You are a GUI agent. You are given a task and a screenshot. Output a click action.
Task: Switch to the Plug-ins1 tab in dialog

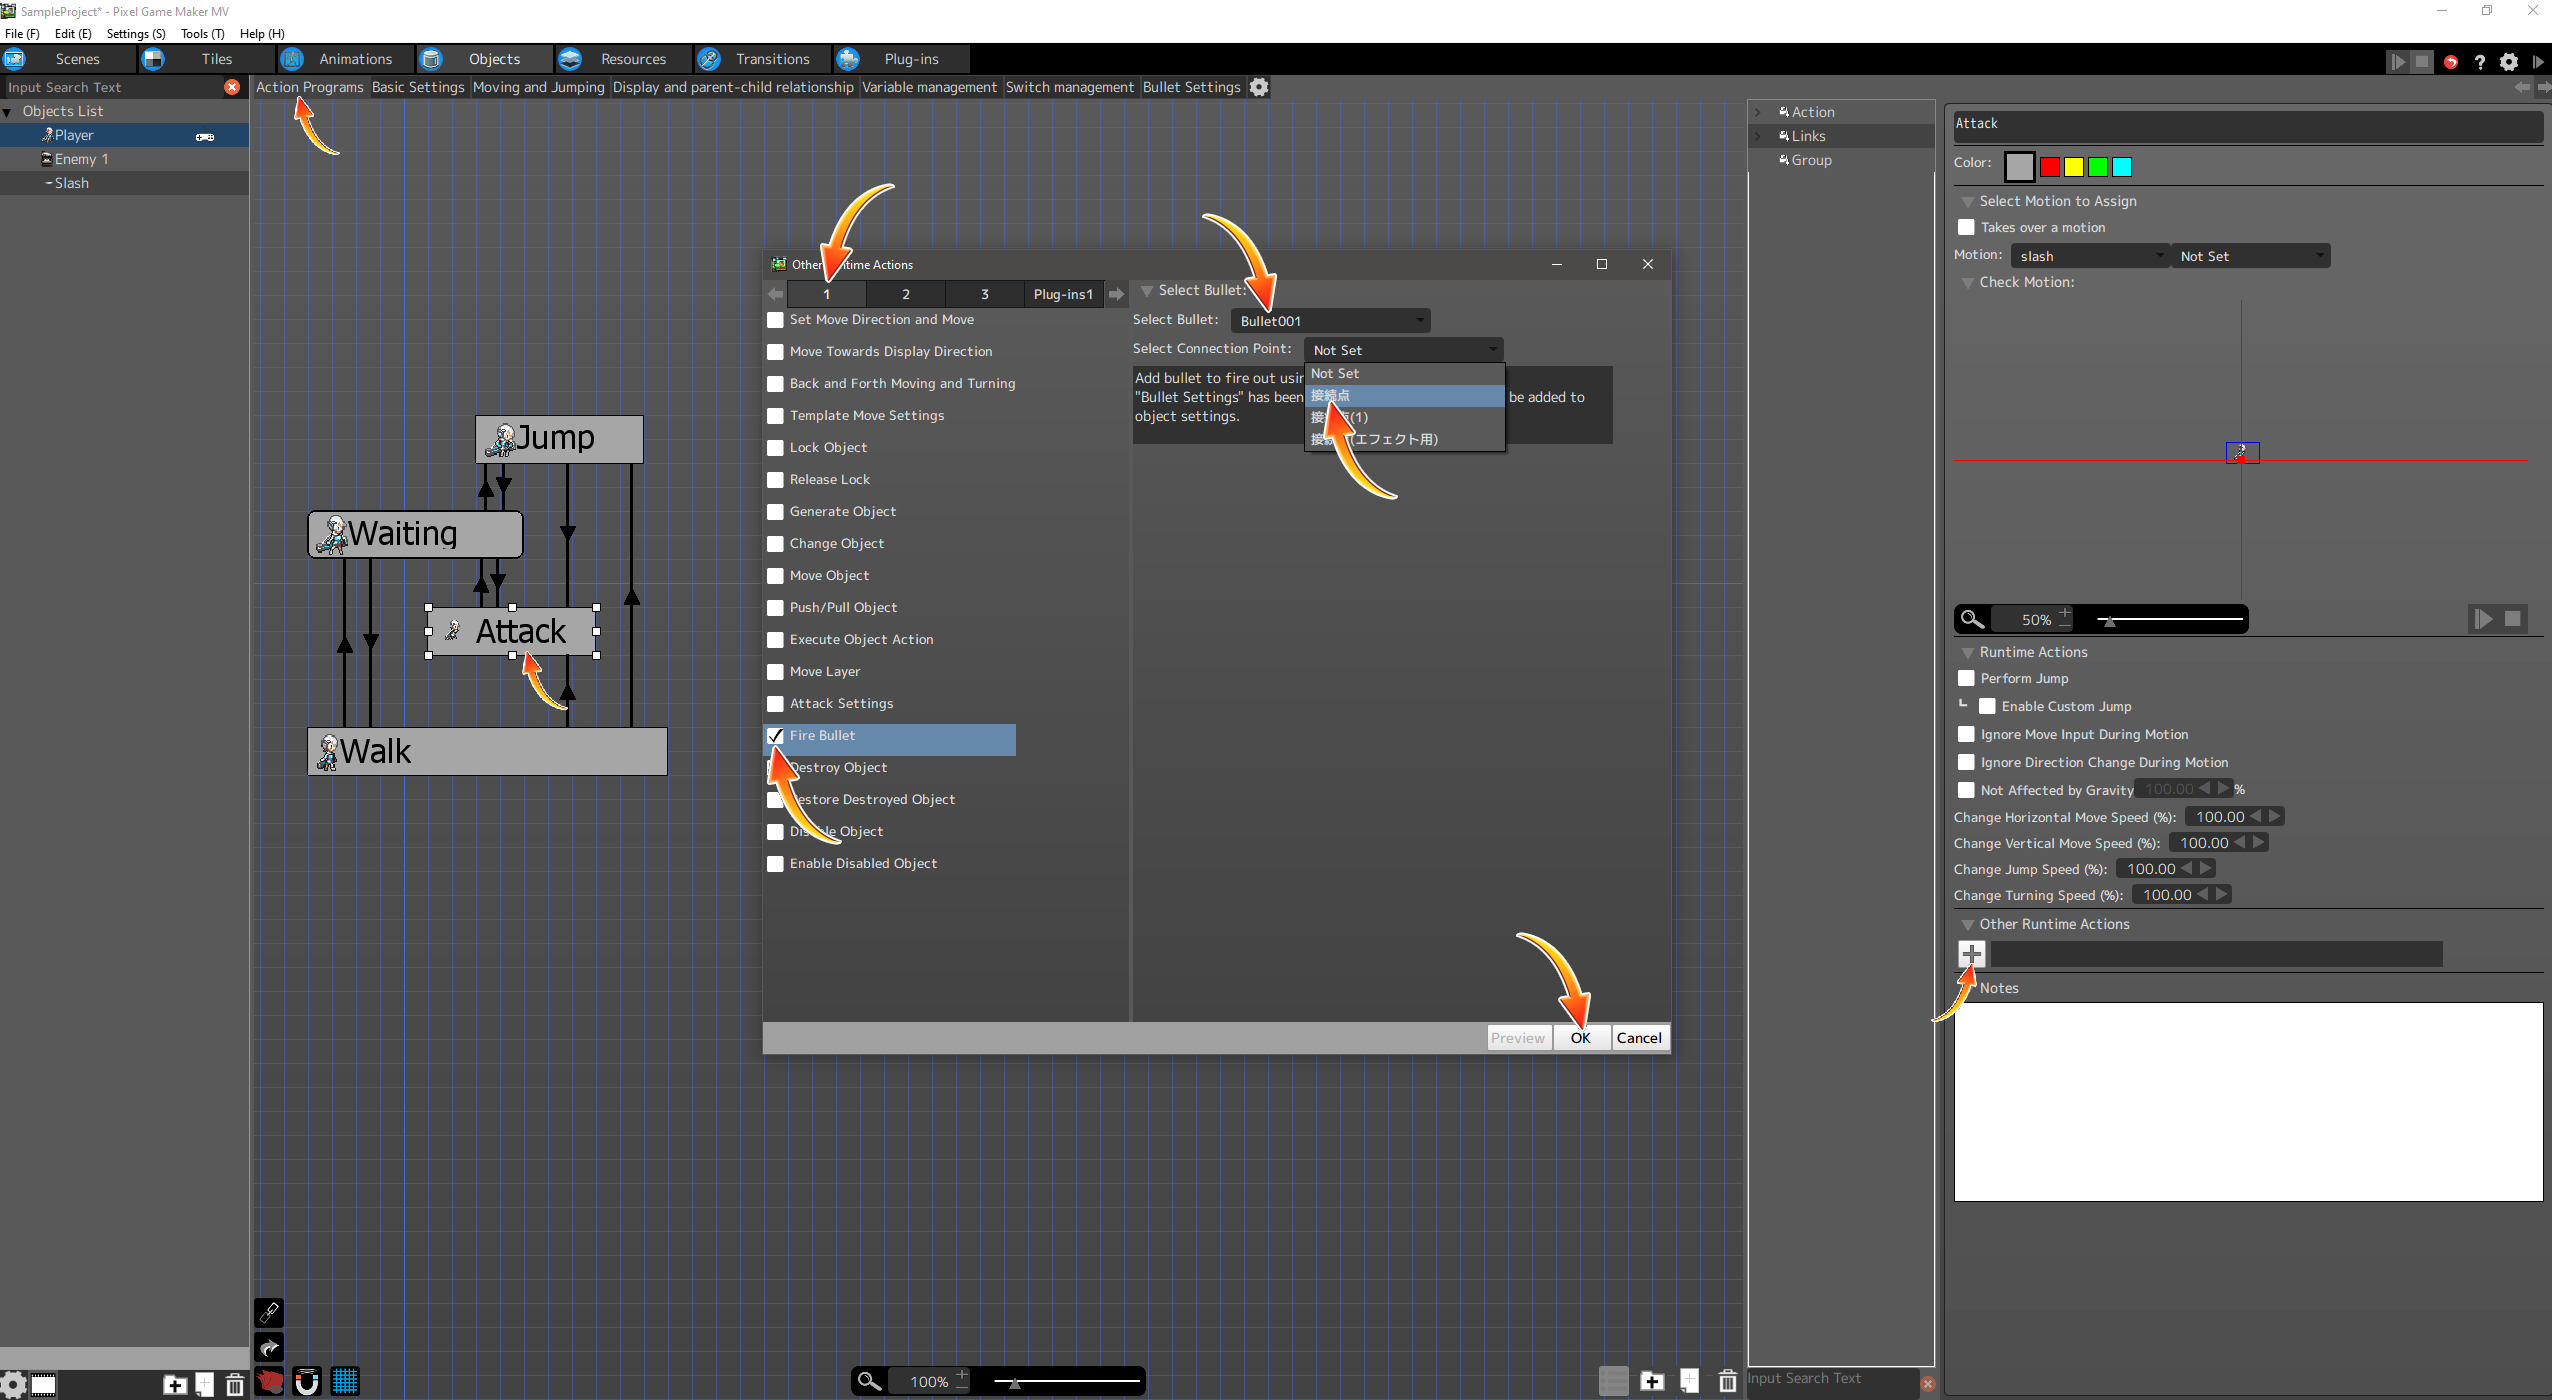coord(1062,294)
